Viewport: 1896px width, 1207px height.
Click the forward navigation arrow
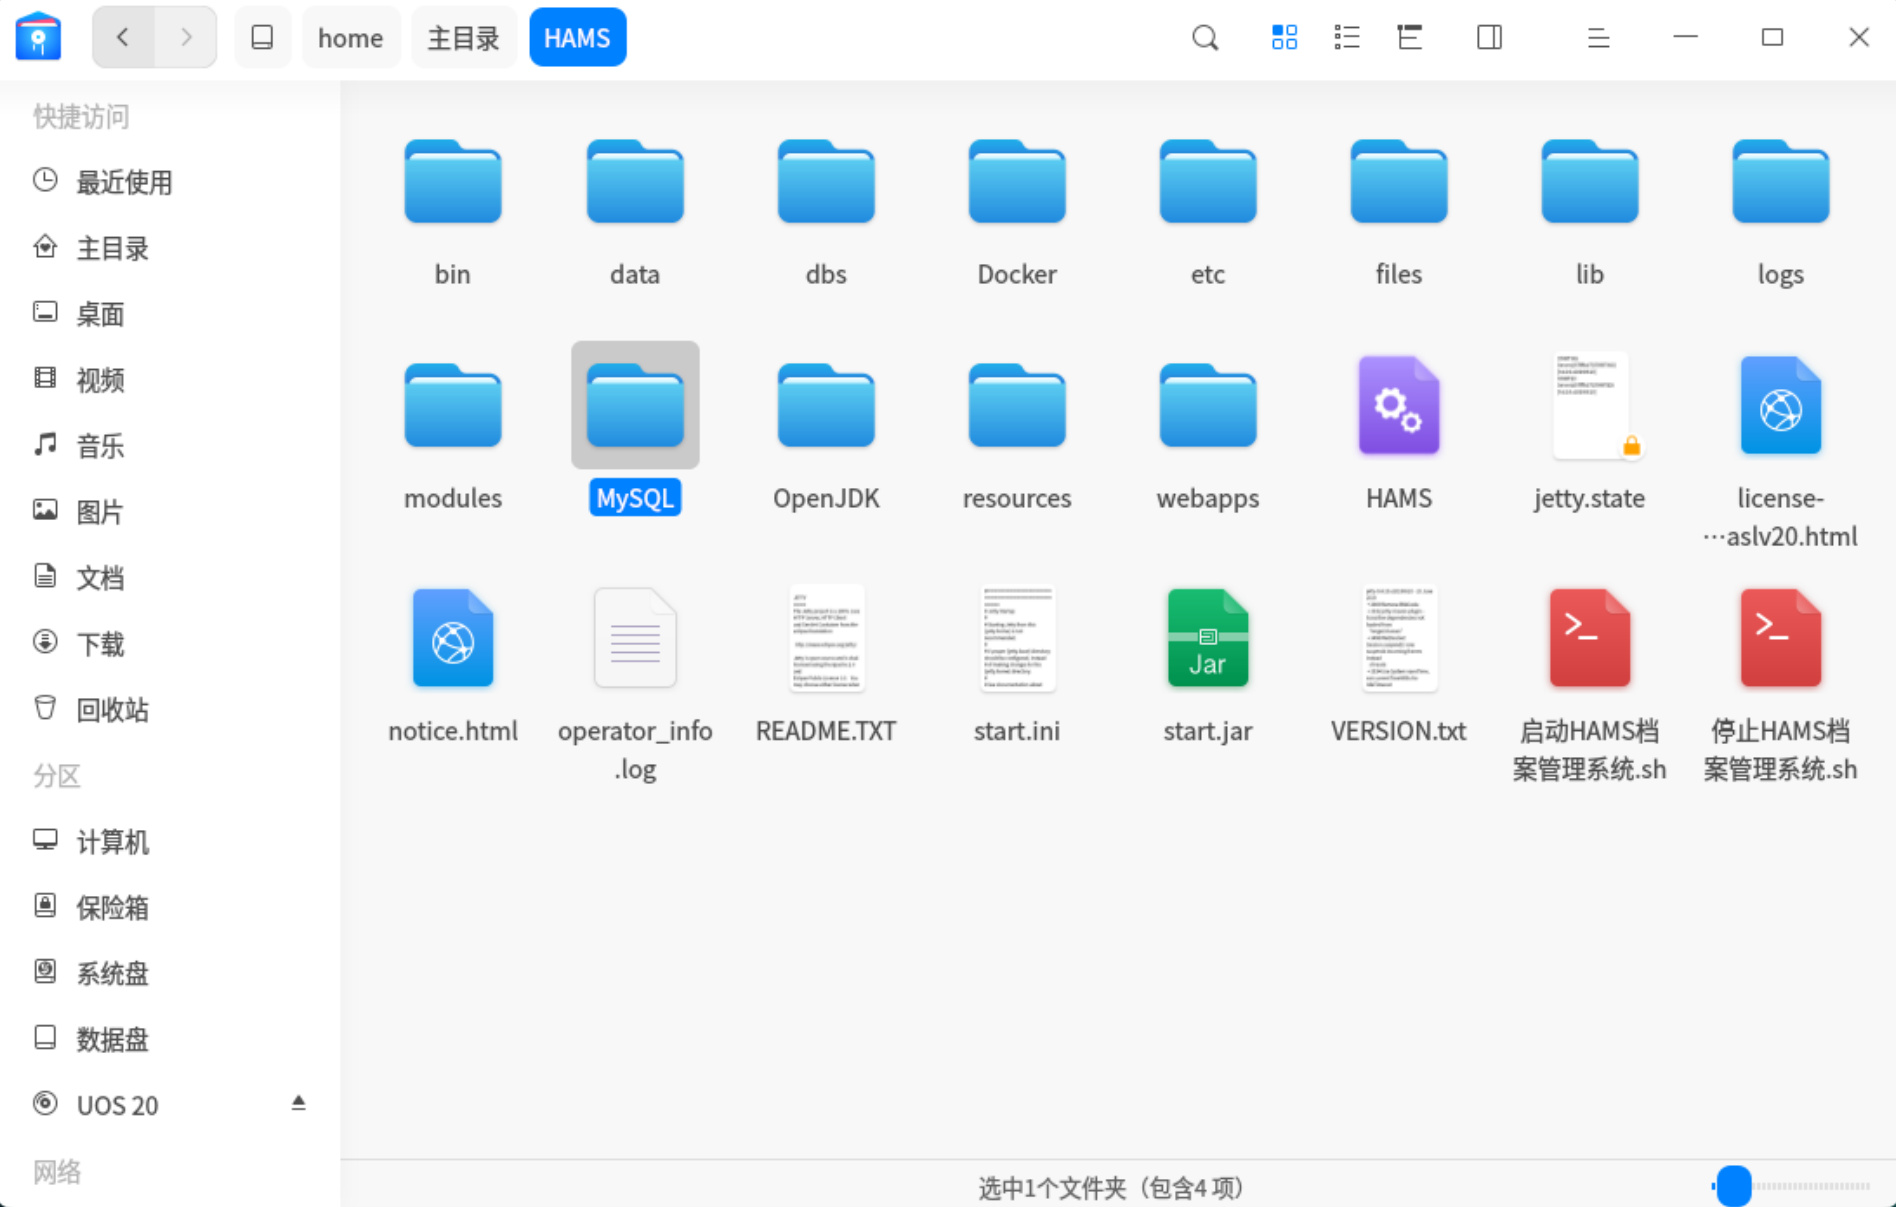pos(186,38)
